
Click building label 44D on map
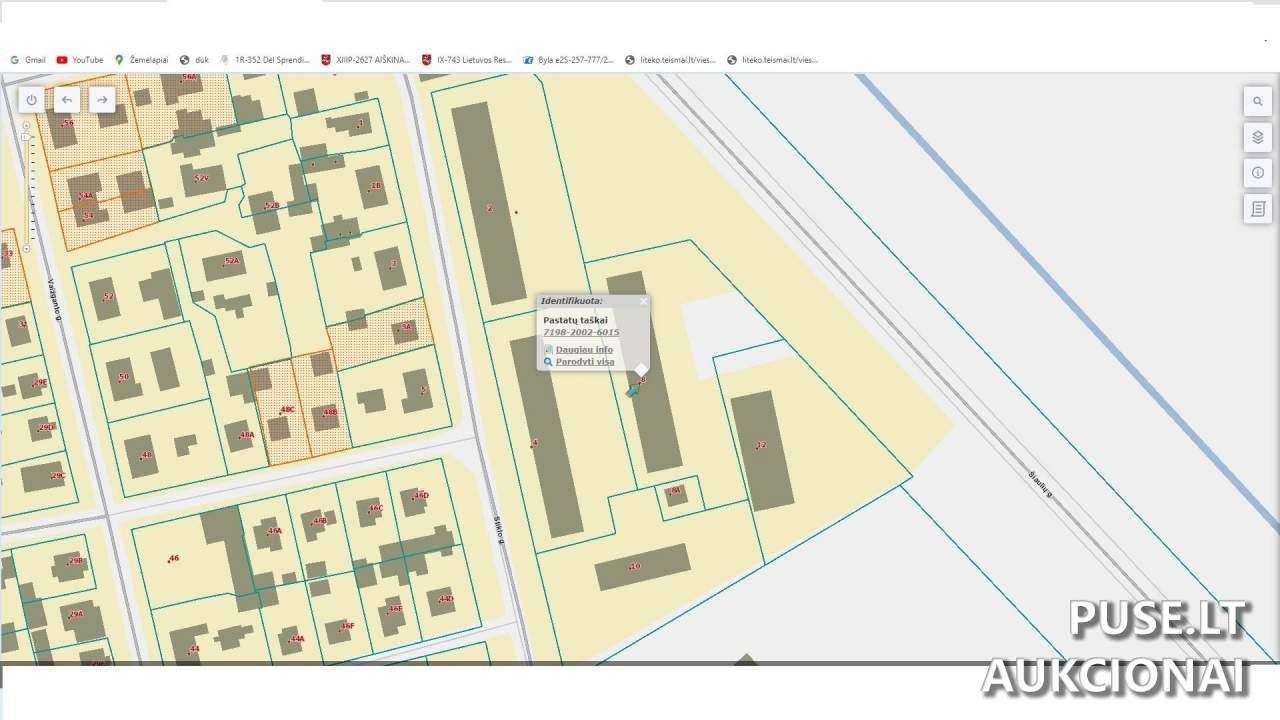(446, 599)
